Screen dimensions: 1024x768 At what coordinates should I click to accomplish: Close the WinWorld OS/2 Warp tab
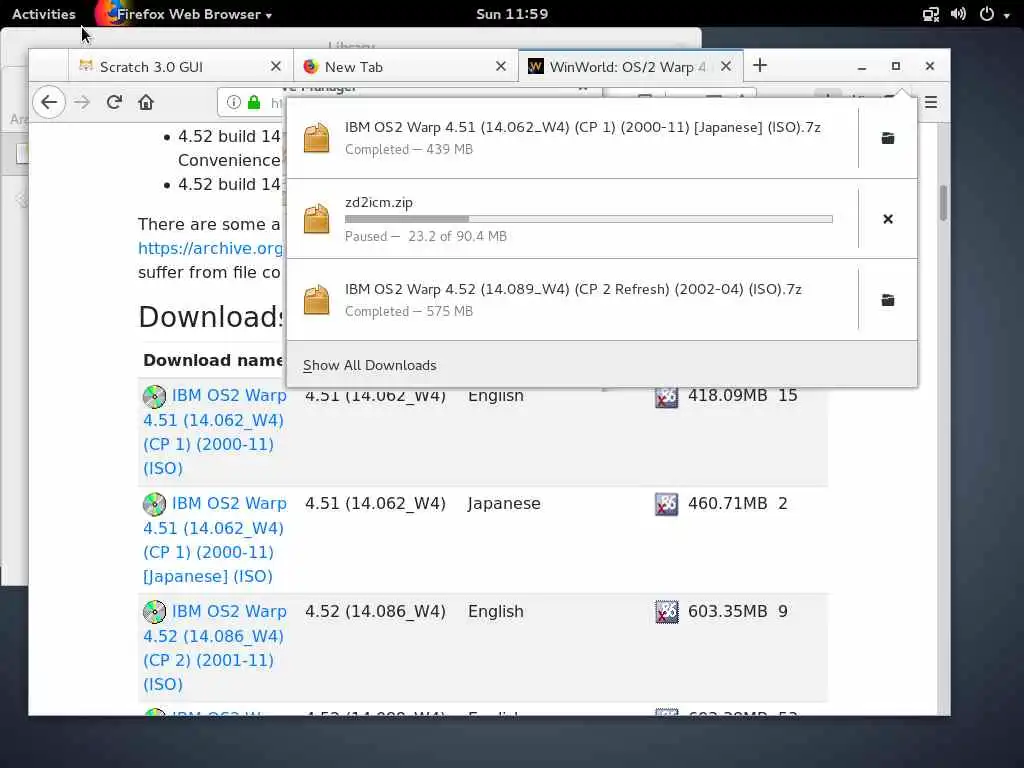coord(726,66)
